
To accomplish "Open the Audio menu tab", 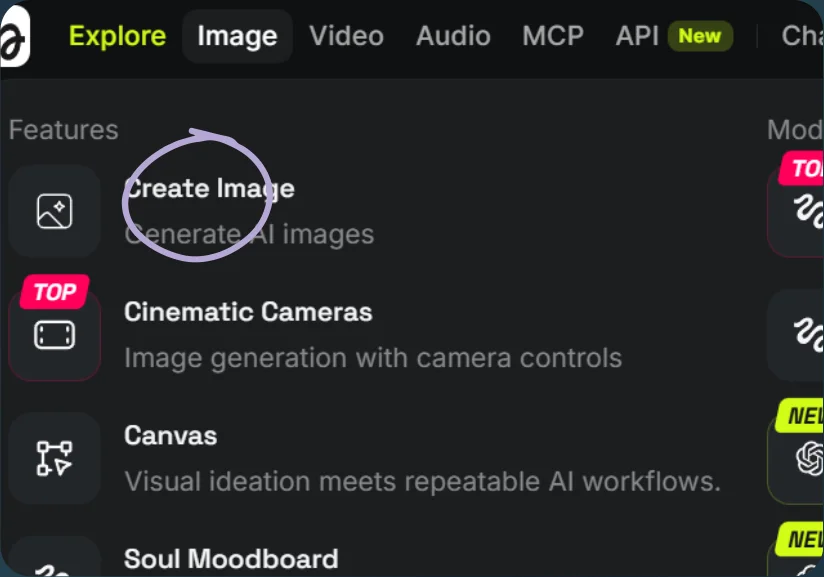I will [x=453, y=36].
